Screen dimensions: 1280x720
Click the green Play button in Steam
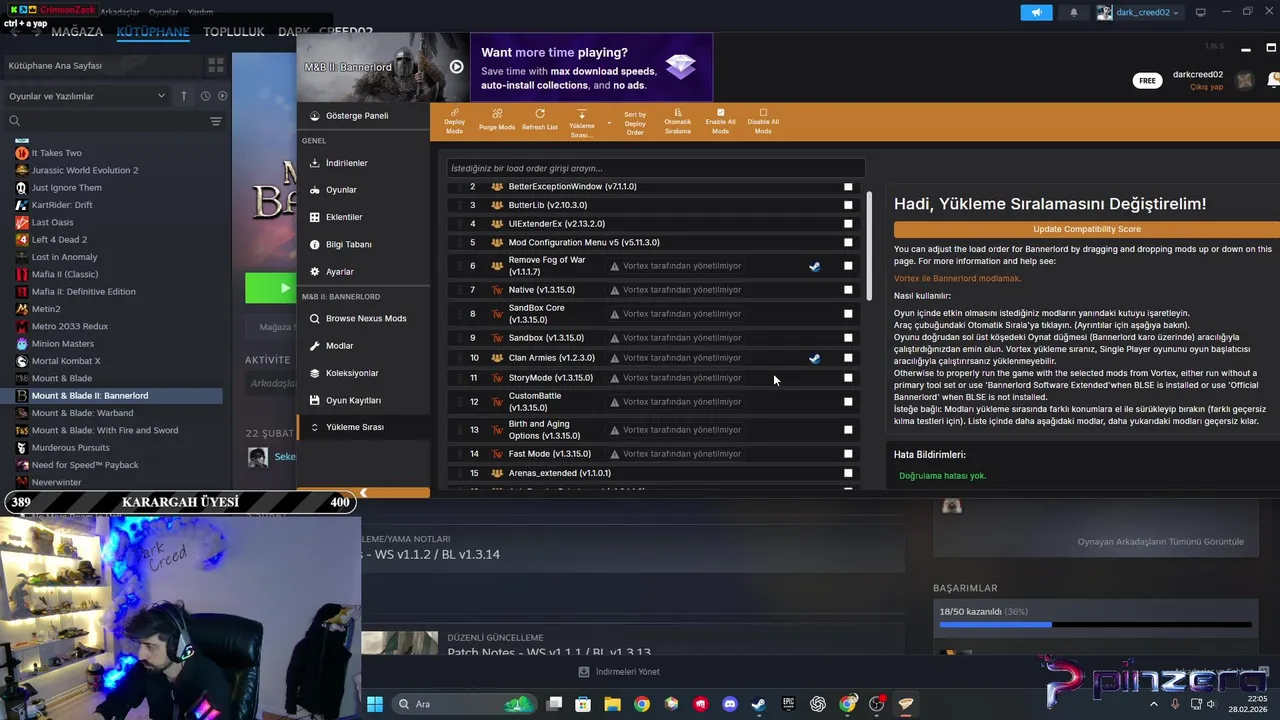270,288
